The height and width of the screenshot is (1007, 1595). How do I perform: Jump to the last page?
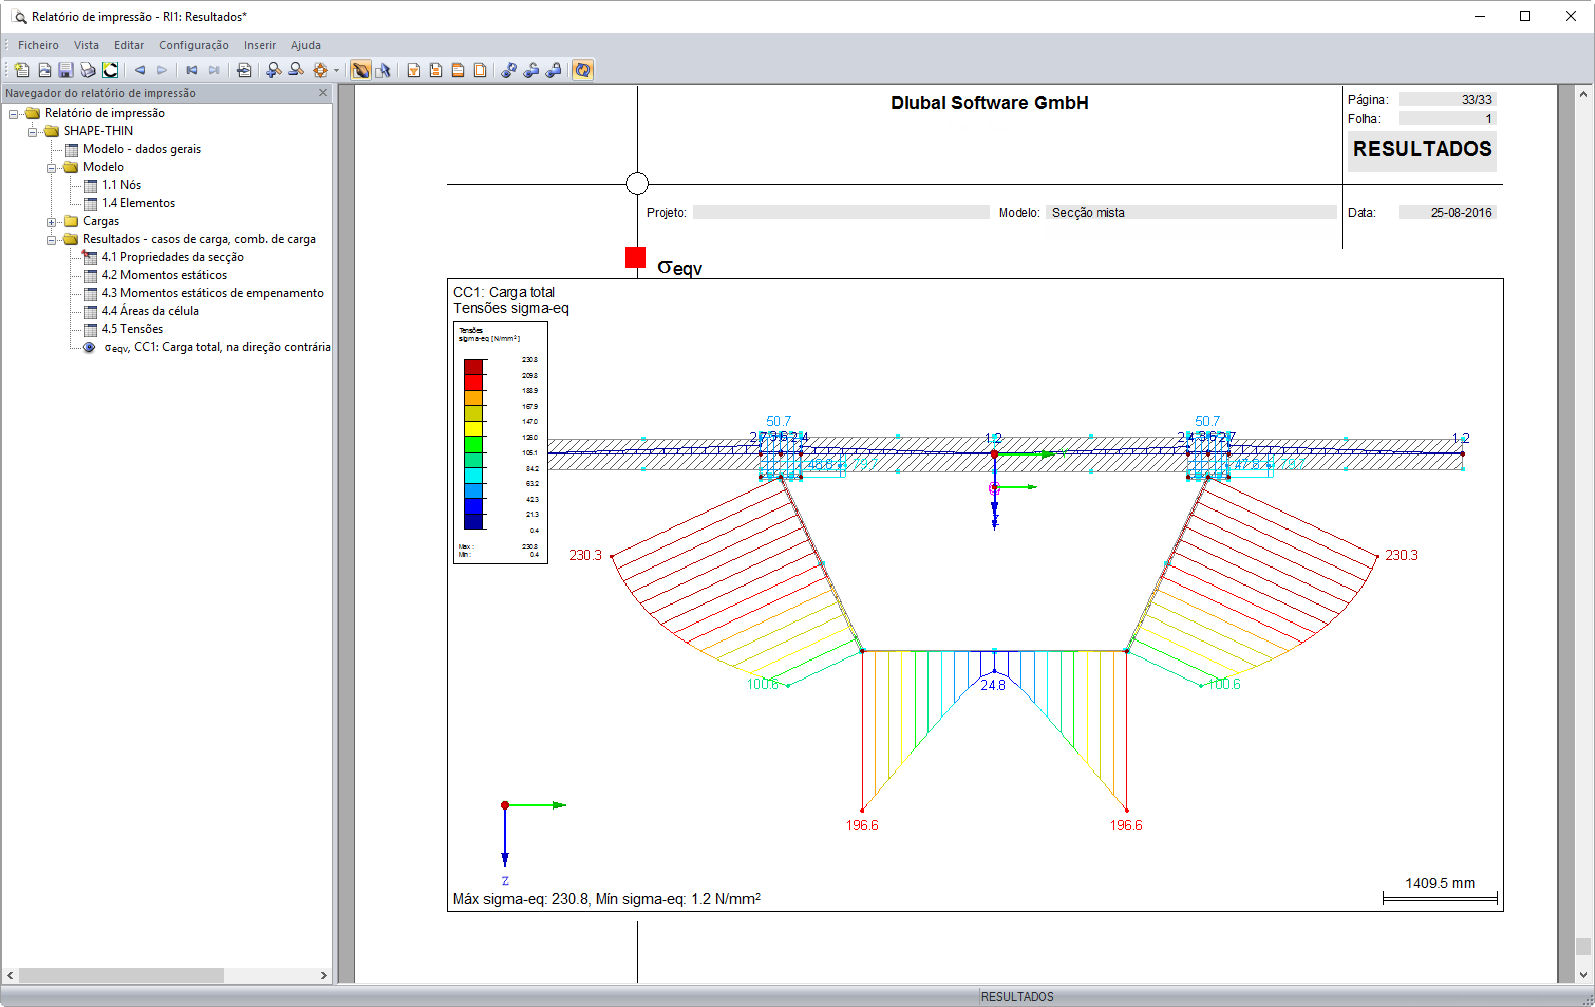pos(214,70)
